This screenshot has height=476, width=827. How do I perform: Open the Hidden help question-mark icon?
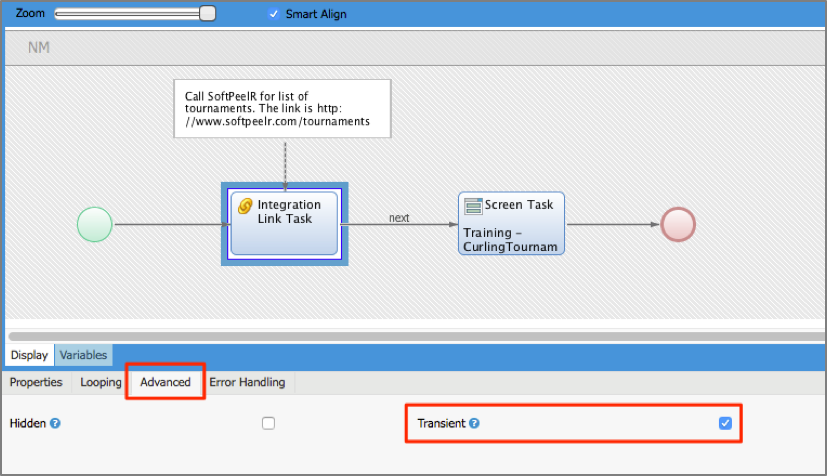55,423
